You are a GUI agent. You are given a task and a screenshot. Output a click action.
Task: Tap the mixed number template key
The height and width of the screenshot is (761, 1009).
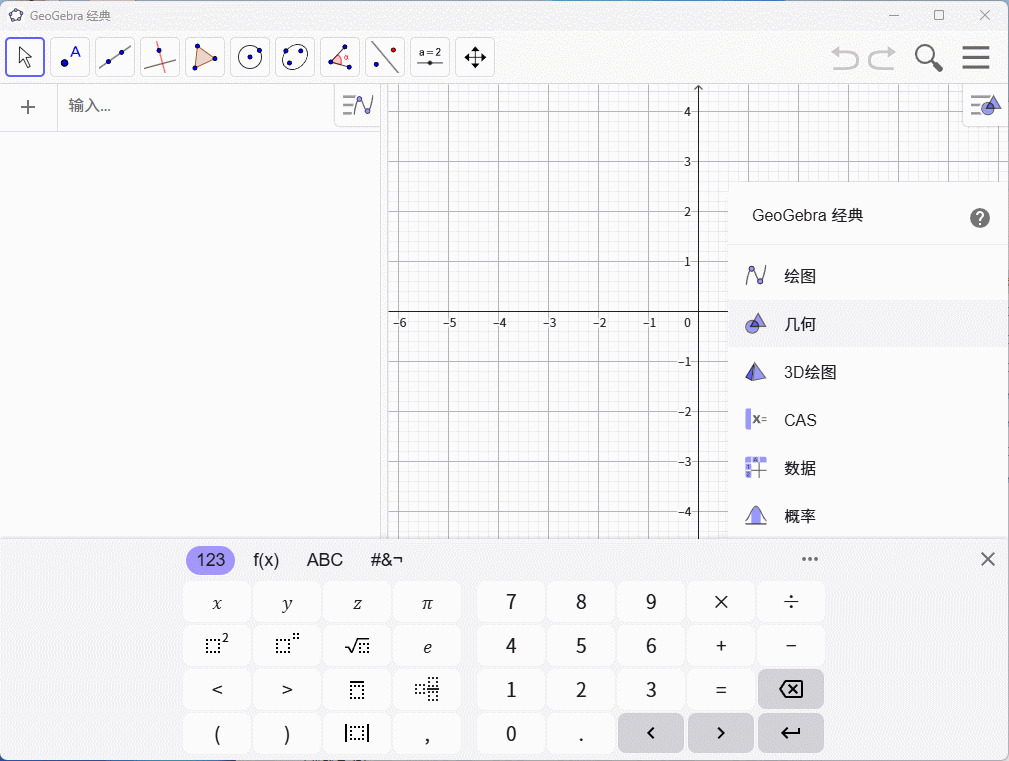coord(427,690)
